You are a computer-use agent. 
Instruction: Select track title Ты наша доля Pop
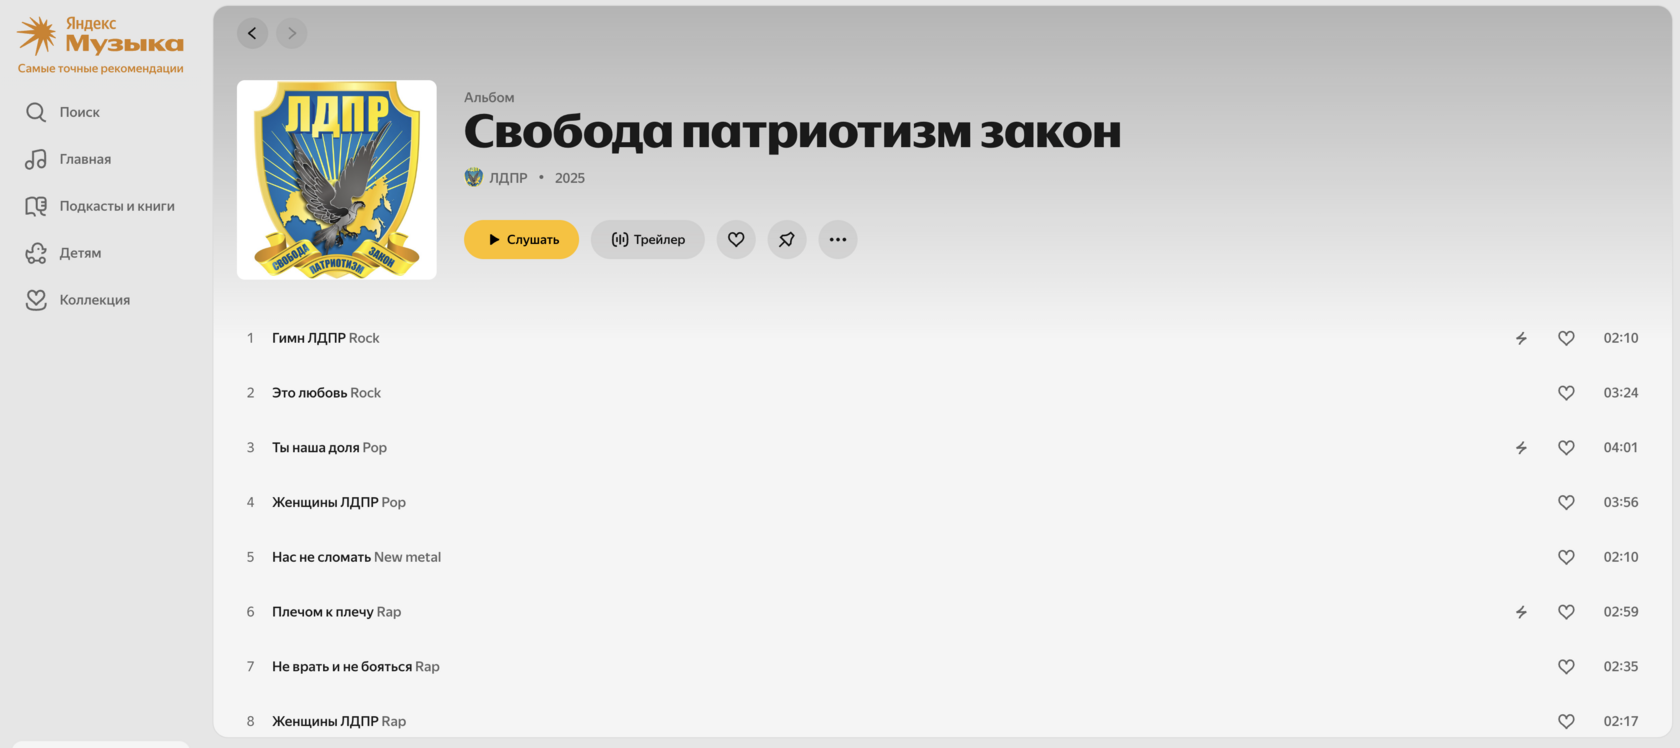click(330, 448)
